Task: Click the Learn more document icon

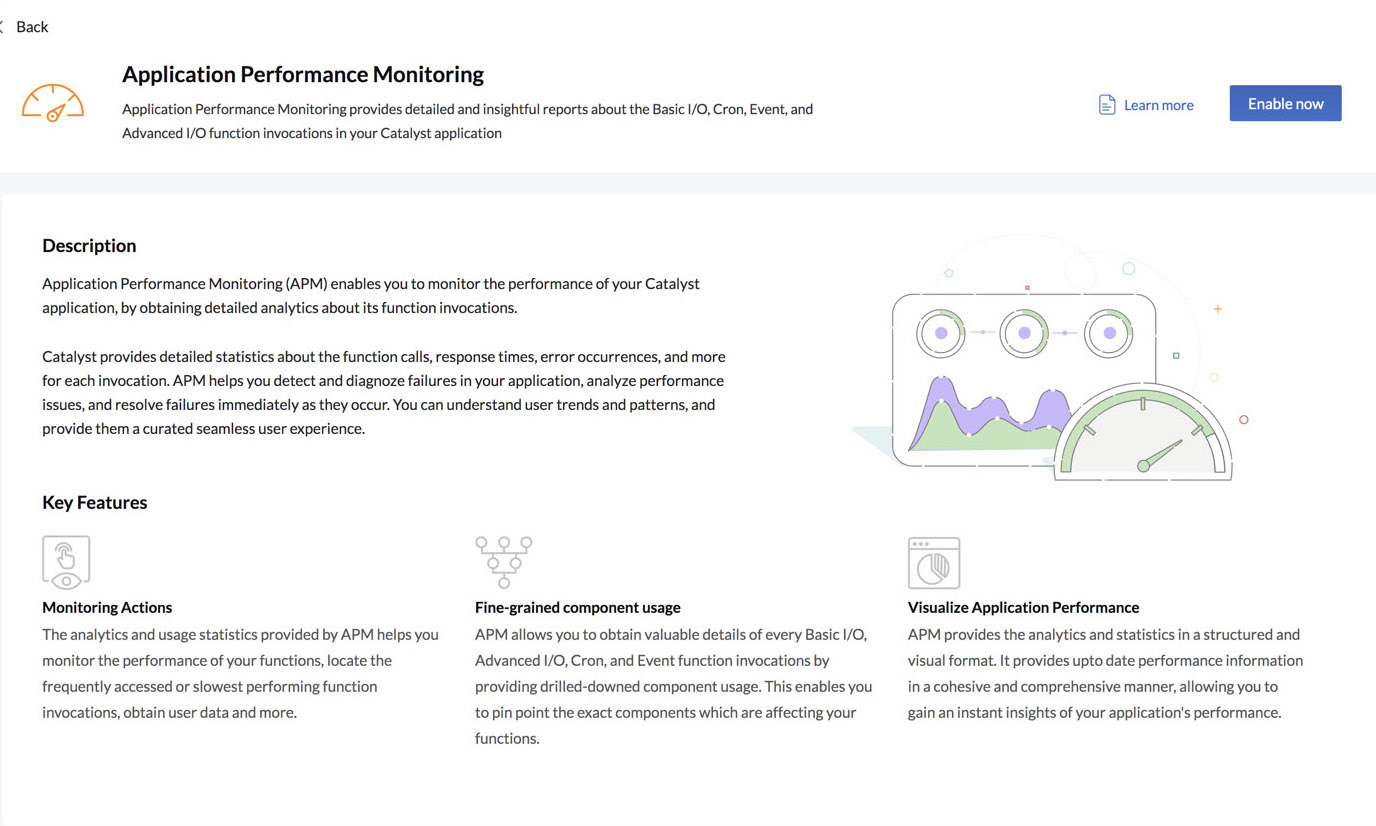Action: click(x=1106, y=105)
